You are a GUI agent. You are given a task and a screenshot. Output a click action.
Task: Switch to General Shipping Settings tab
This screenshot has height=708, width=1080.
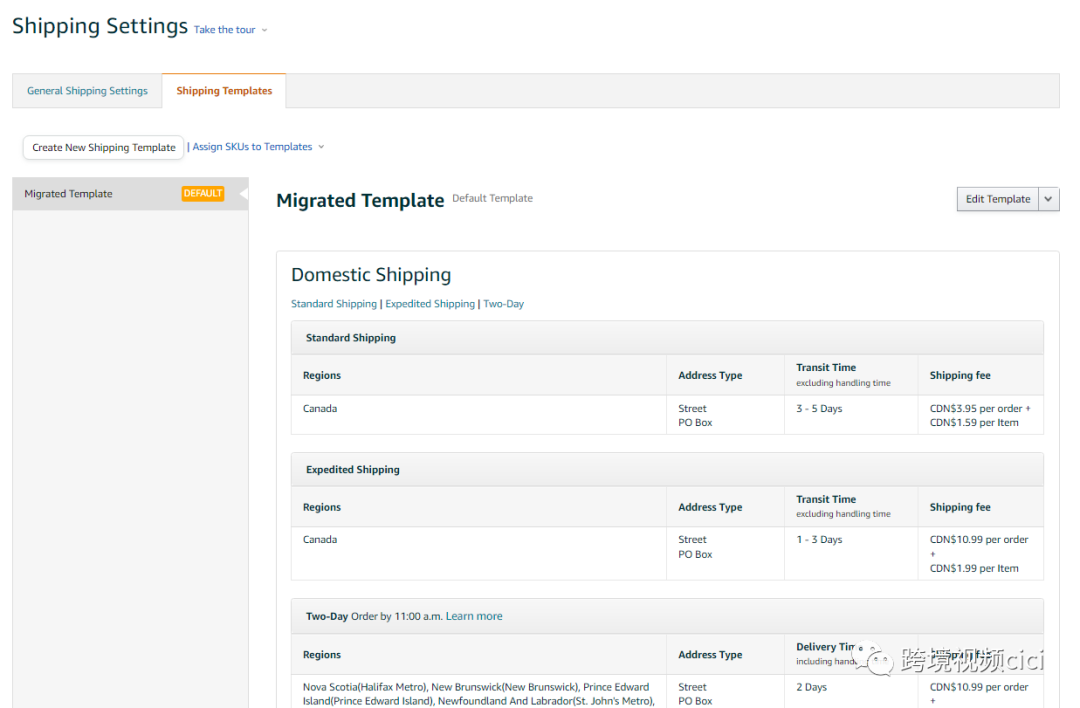click(x=87, y=91)
